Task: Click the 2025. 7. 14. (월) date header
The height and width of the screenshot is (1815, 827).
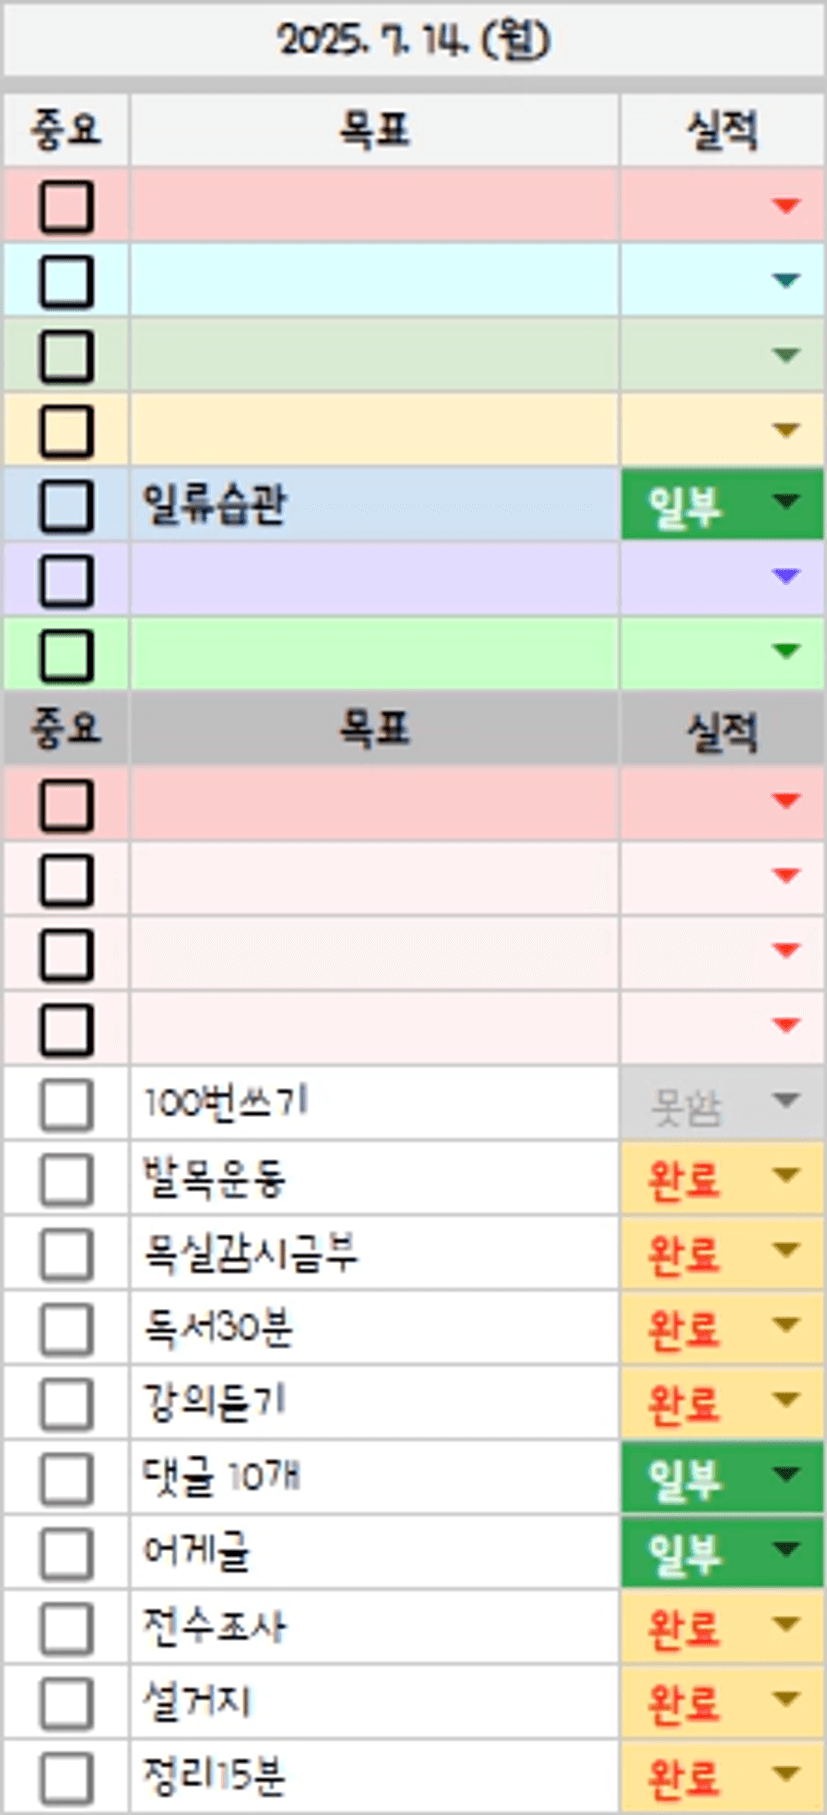Action: (x=413, y=40)
